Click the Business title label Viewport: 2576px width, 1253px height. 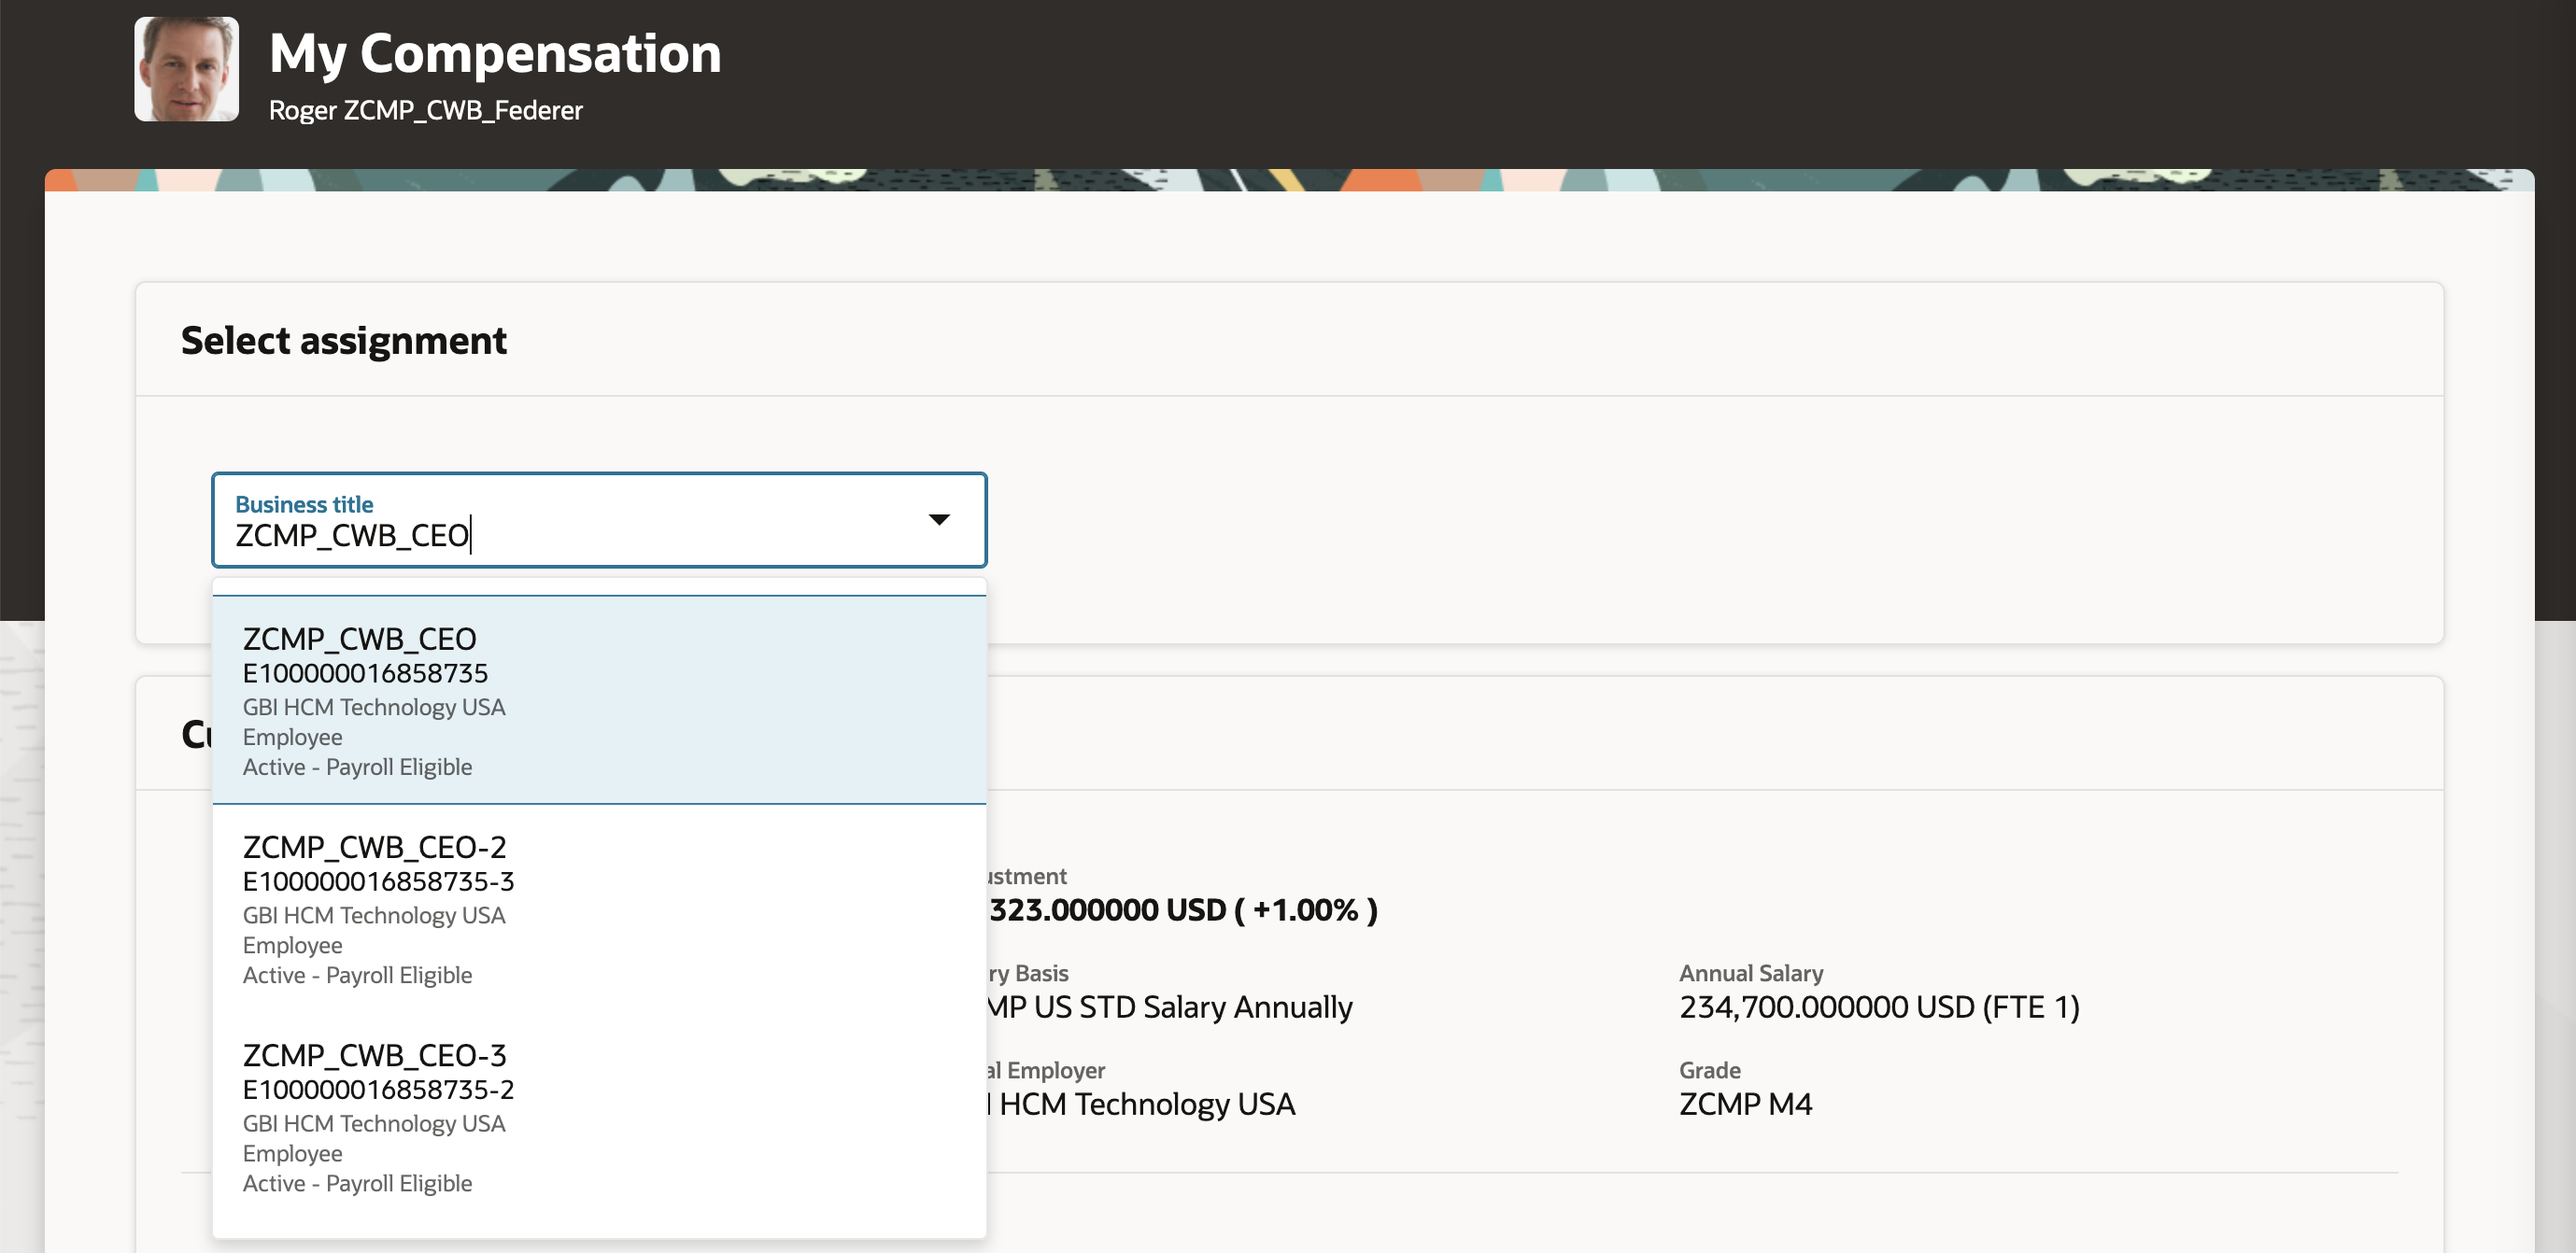pos(304,504)
